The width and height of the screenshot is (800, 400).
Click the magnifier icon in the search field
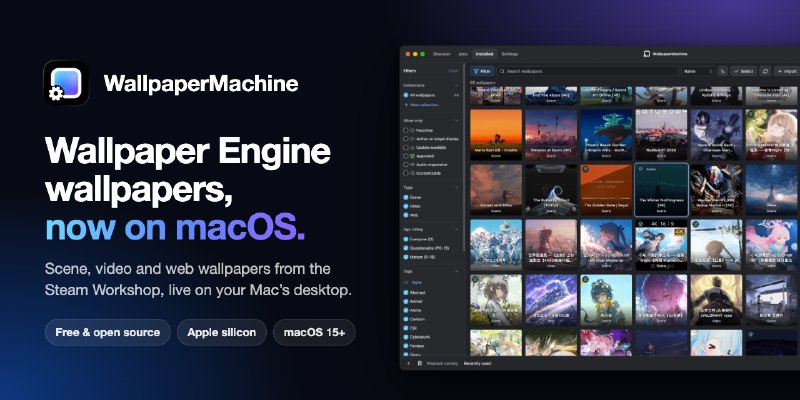coord(502,71)
